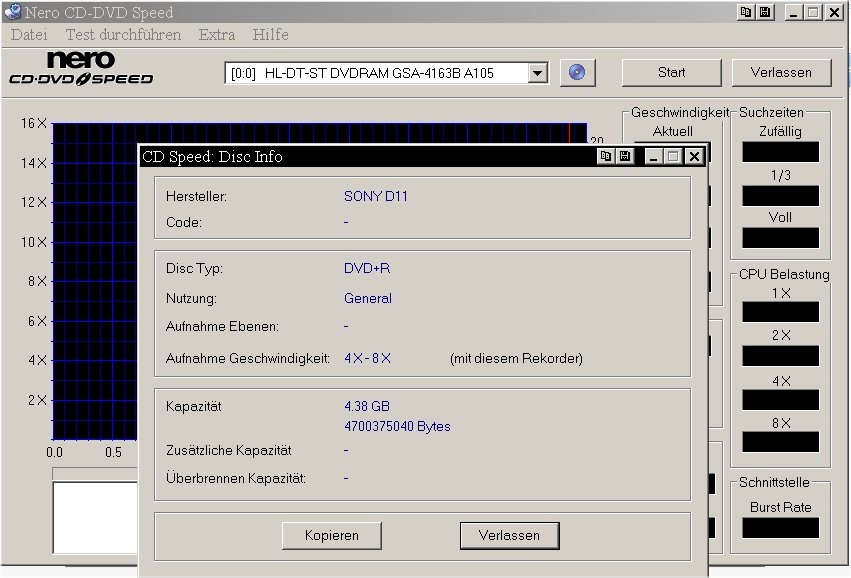This screenshot has height=578, width=851.
Task: Click the Start button
Action: click(x=671, y=73)
